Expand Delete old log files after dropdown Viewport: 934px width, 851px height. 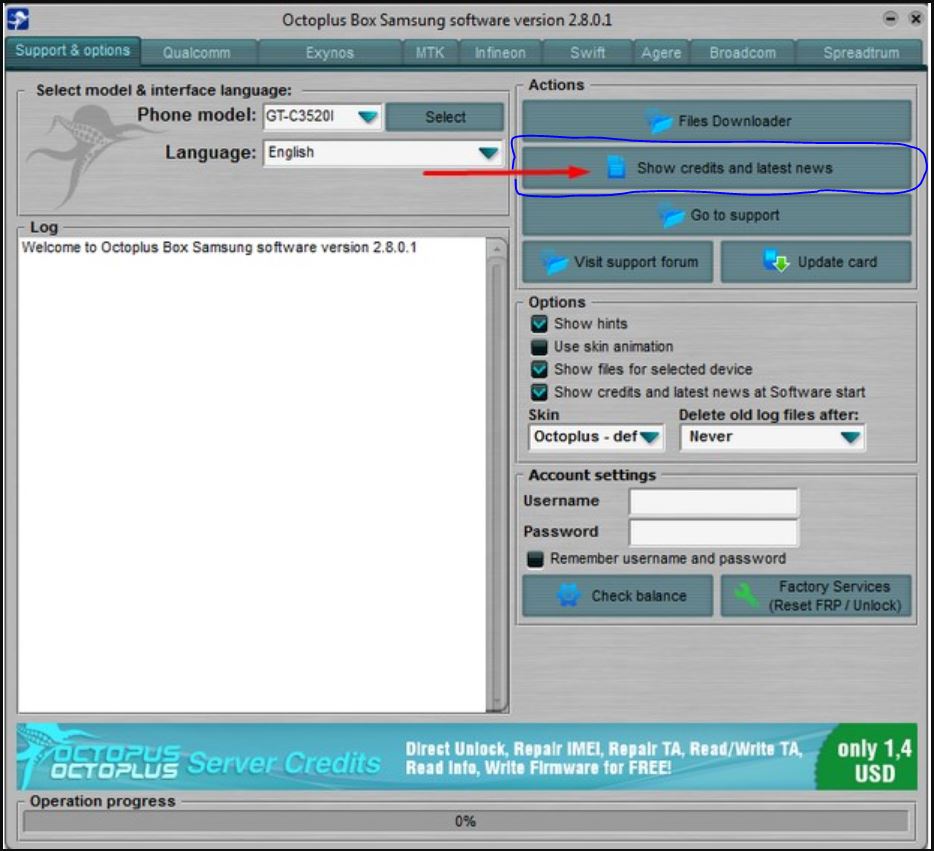772,437
